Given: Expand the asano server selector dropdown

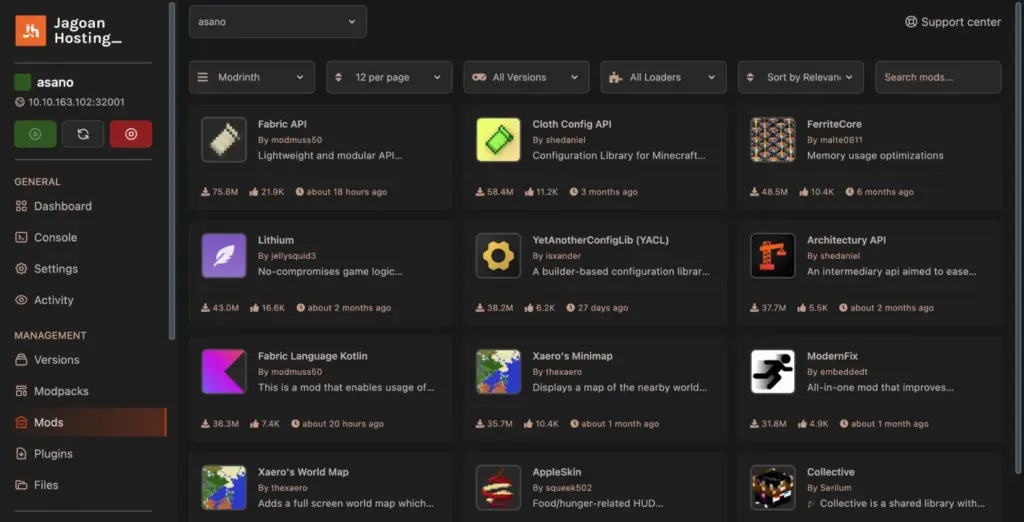Looking at the screenshot, I should [278, 22].
